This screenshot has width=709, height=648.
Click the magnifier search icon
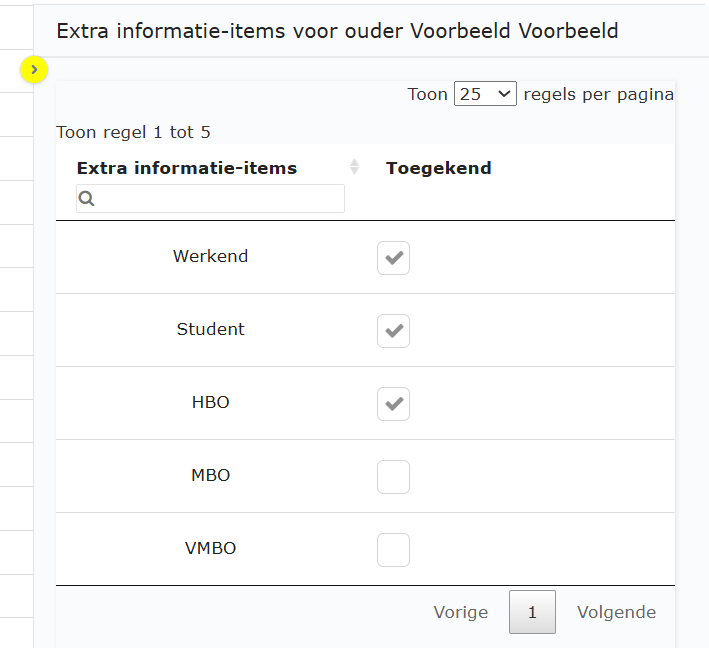pos(87,199)
